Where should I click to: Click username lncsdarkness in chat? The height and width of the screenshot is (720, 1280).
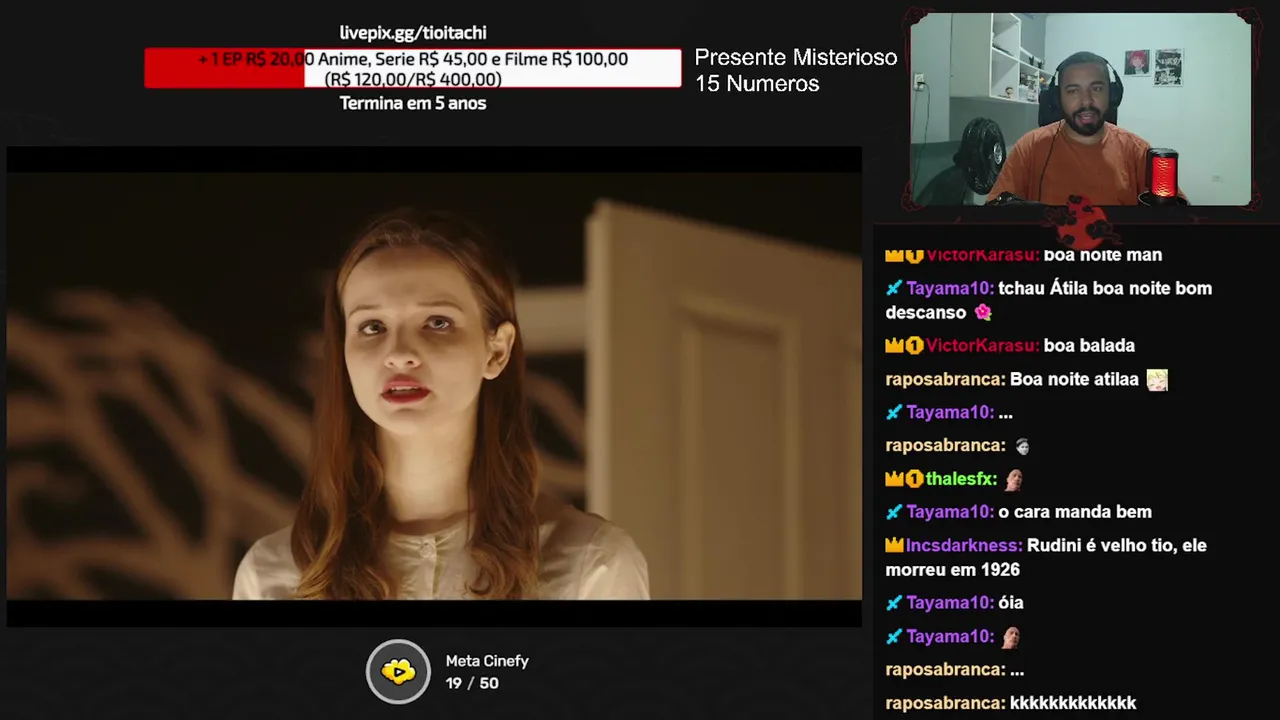click(x=964, y=546)
